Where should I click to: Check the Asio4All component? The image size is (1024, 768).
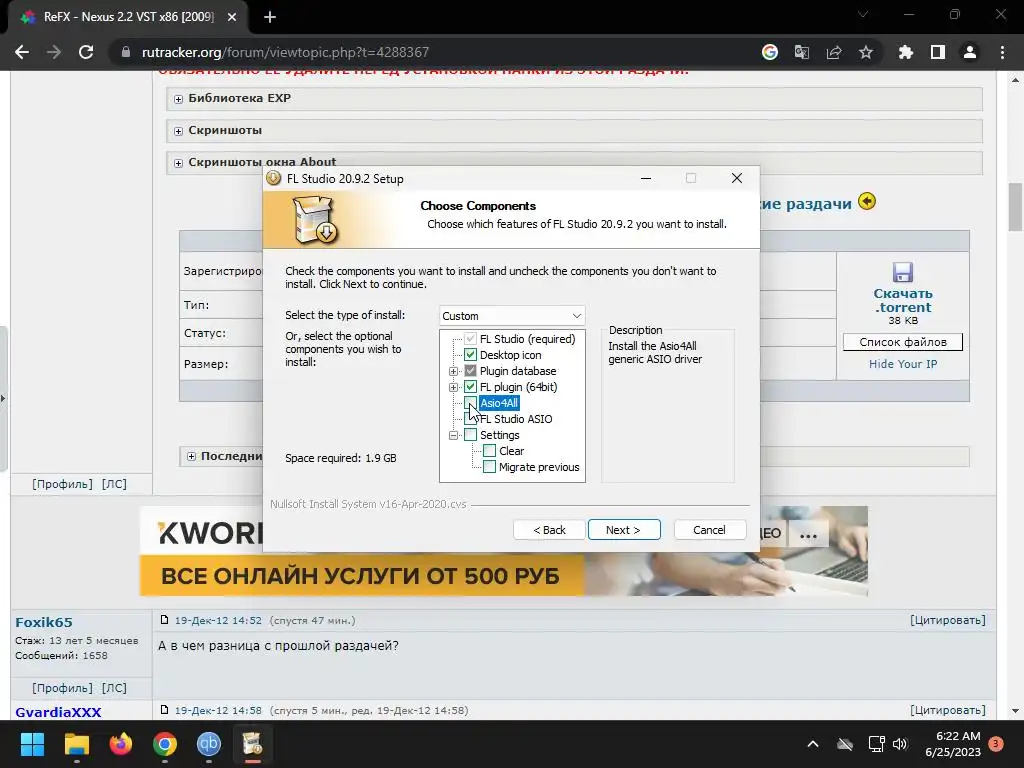tap(470, 403)
